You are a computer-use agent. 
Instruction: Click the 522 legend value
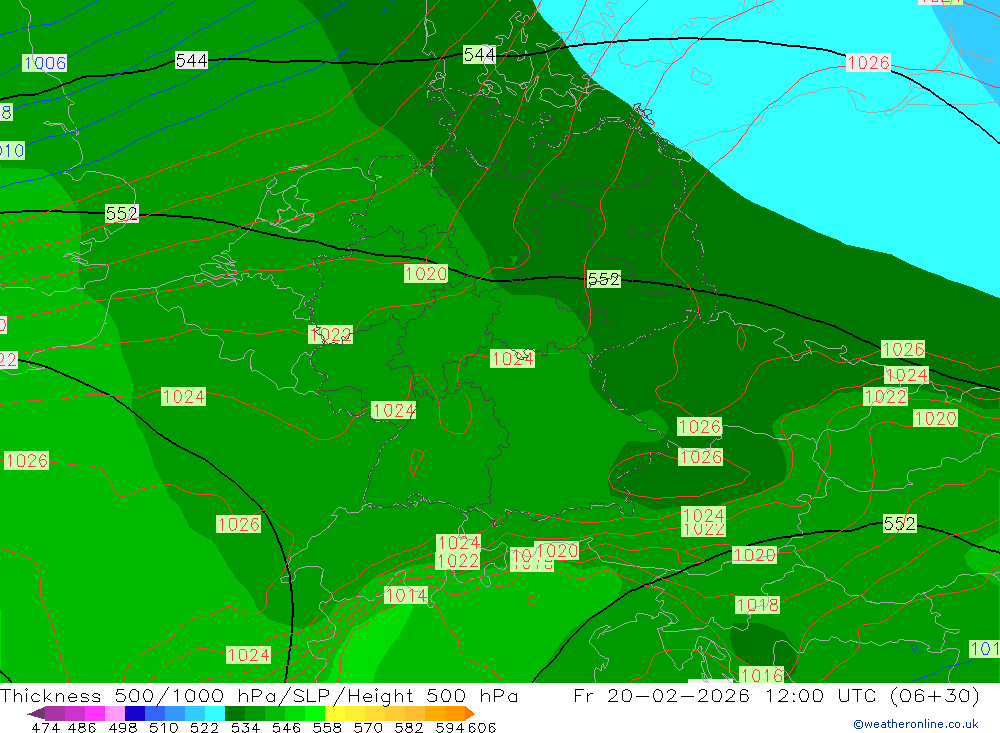click(x=204, y=728)
